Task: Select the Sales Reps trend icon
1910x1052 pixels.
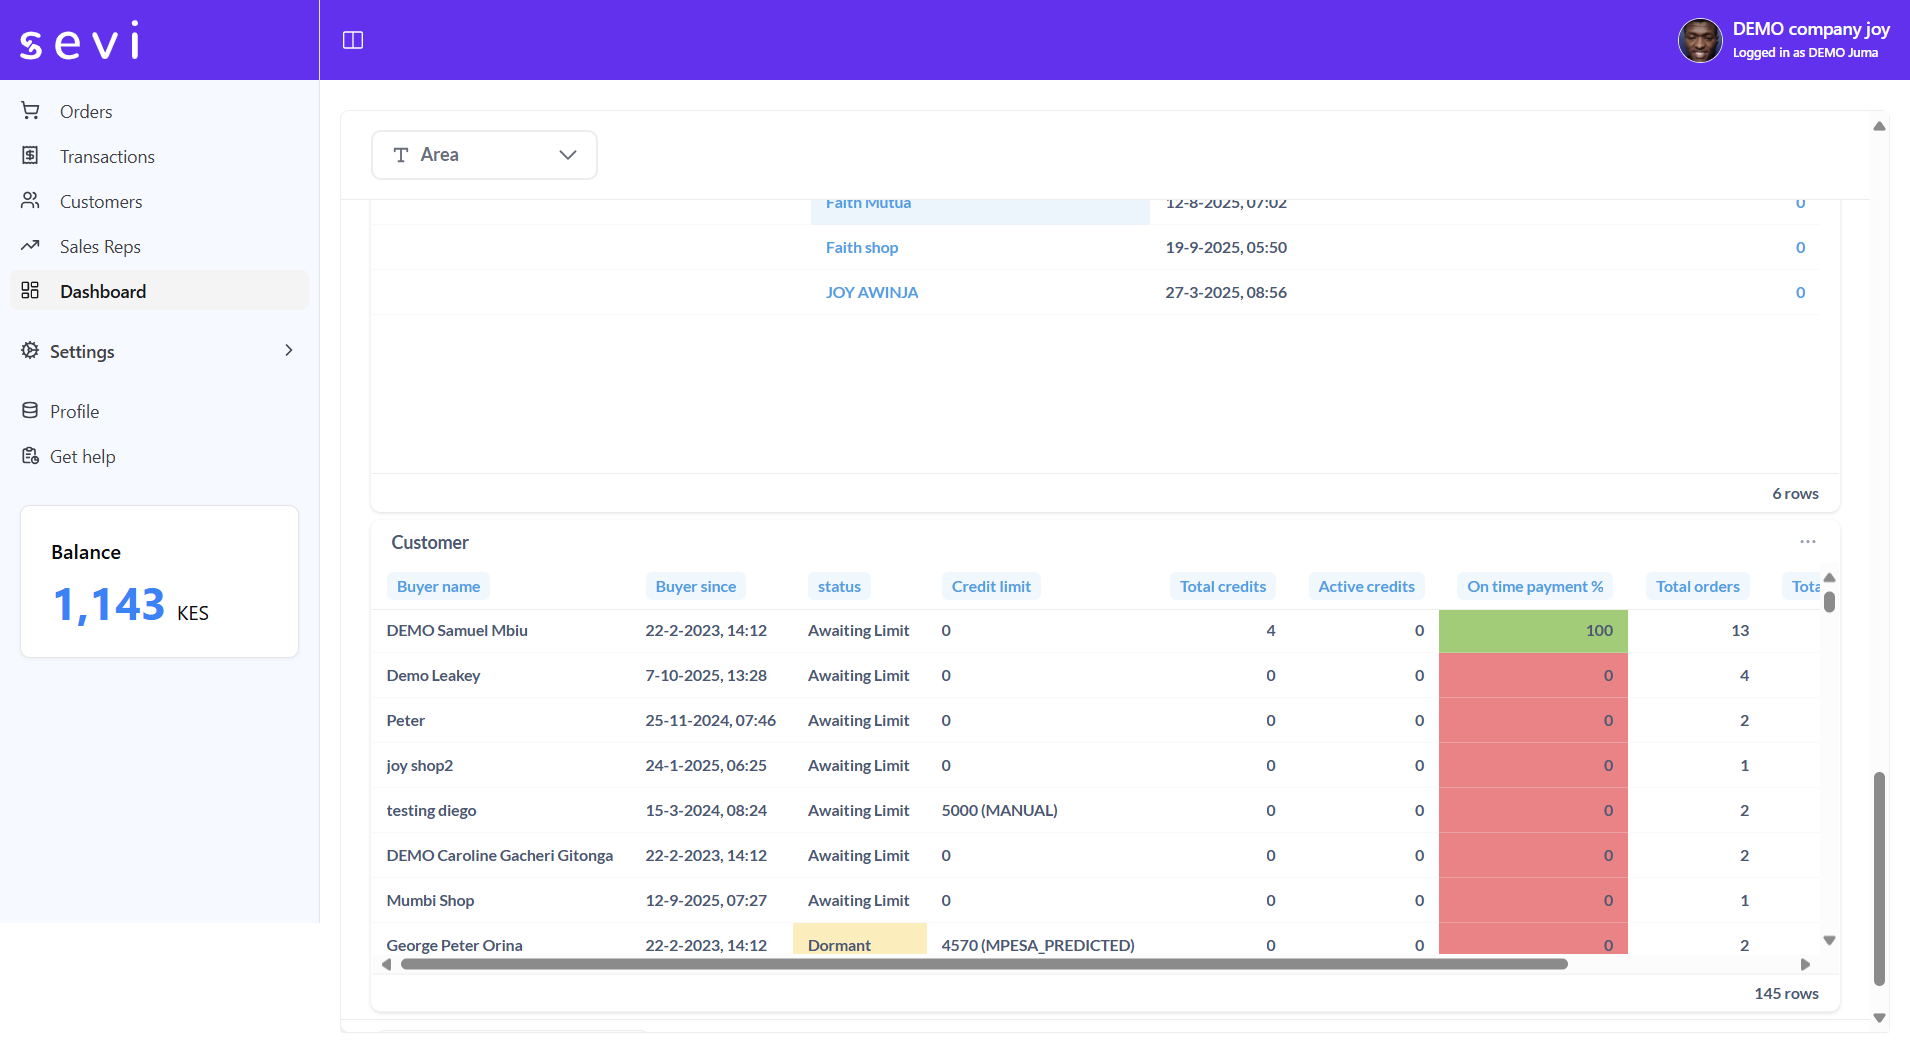Action: tap(31, 246)
